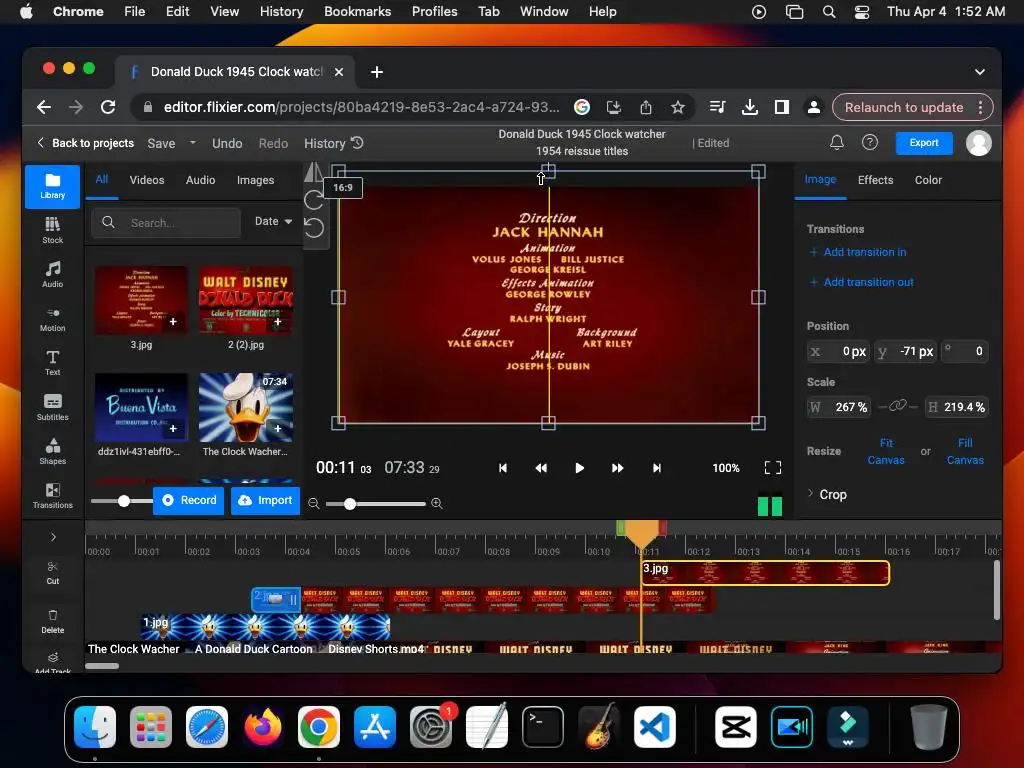The width and height of the screenshot is (1024, 768).
Task: Switch to Videos library tab
Action: (x=147, y=180)
